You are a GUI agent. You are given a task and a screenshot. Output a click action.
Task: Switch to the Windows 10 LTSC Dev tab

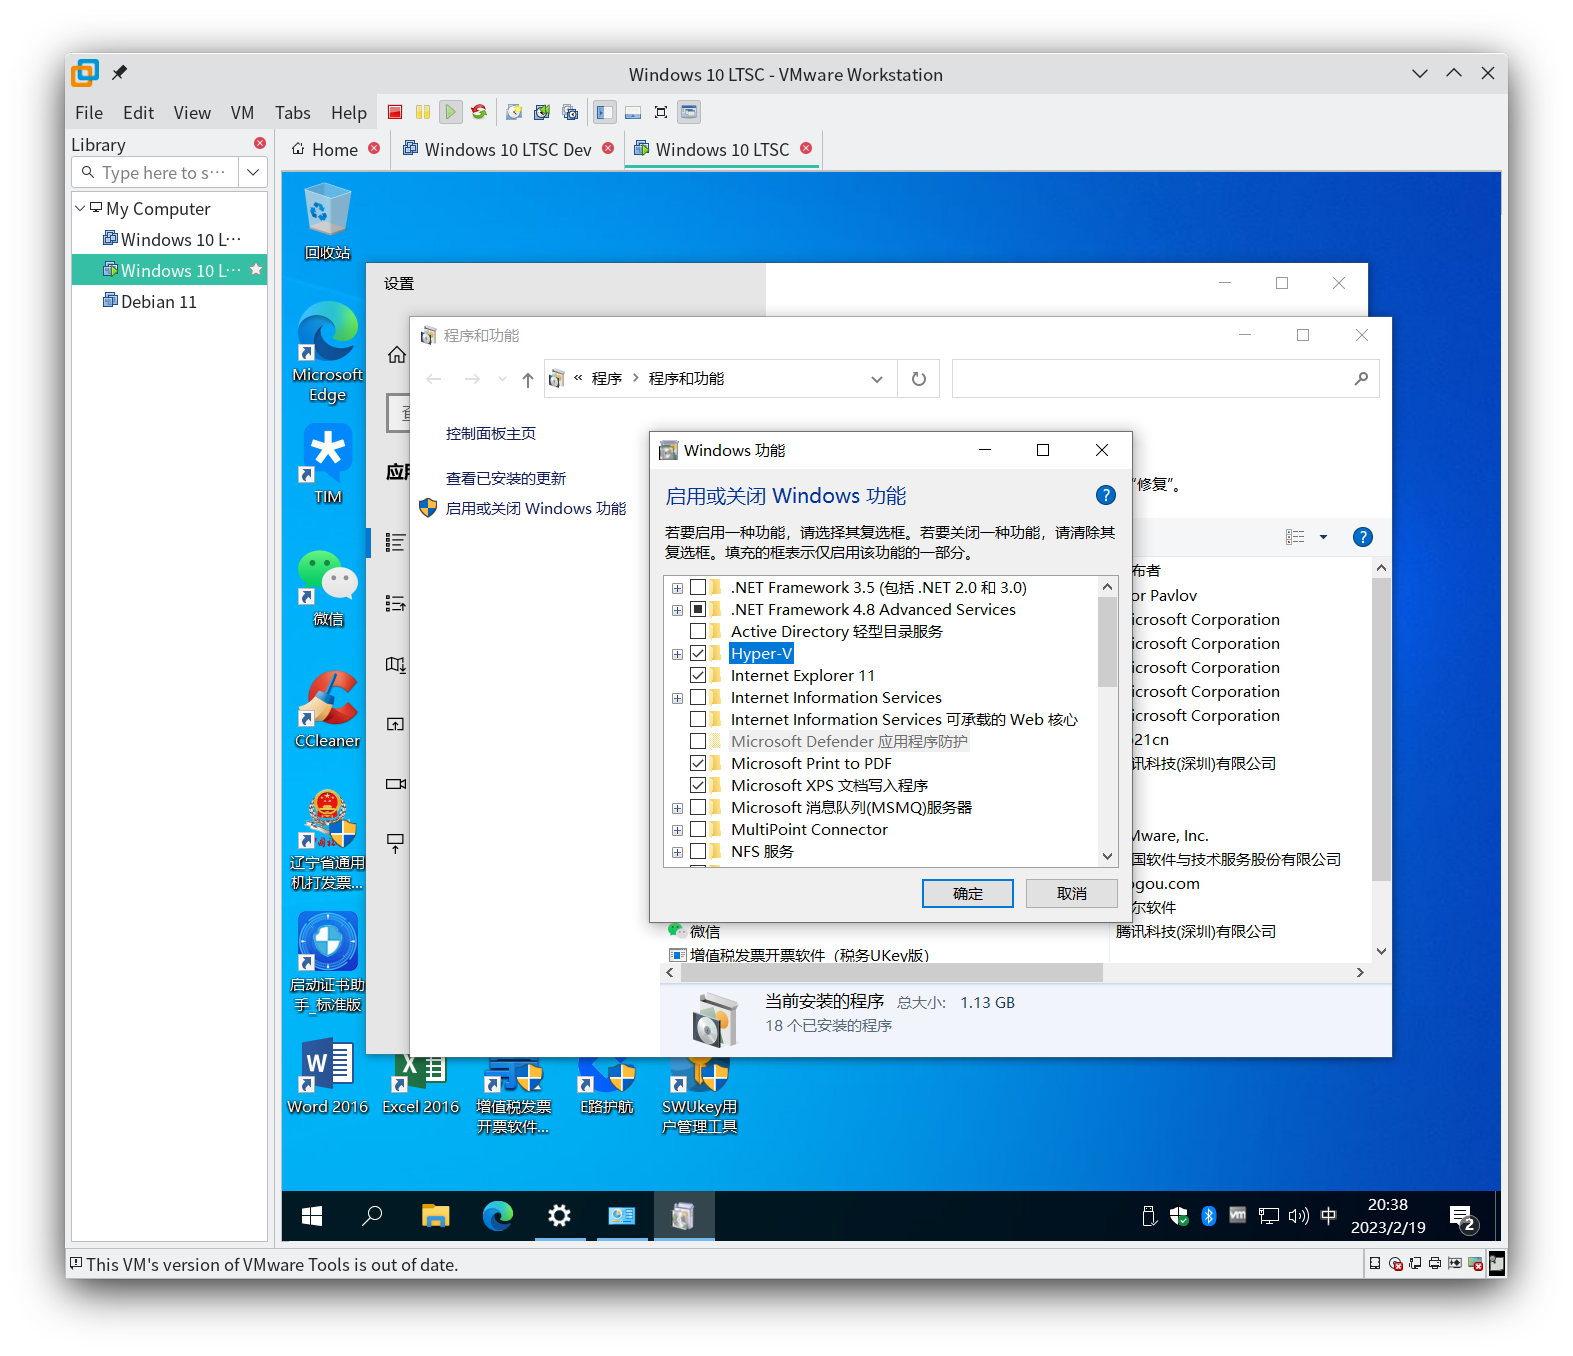pos(507,149)
